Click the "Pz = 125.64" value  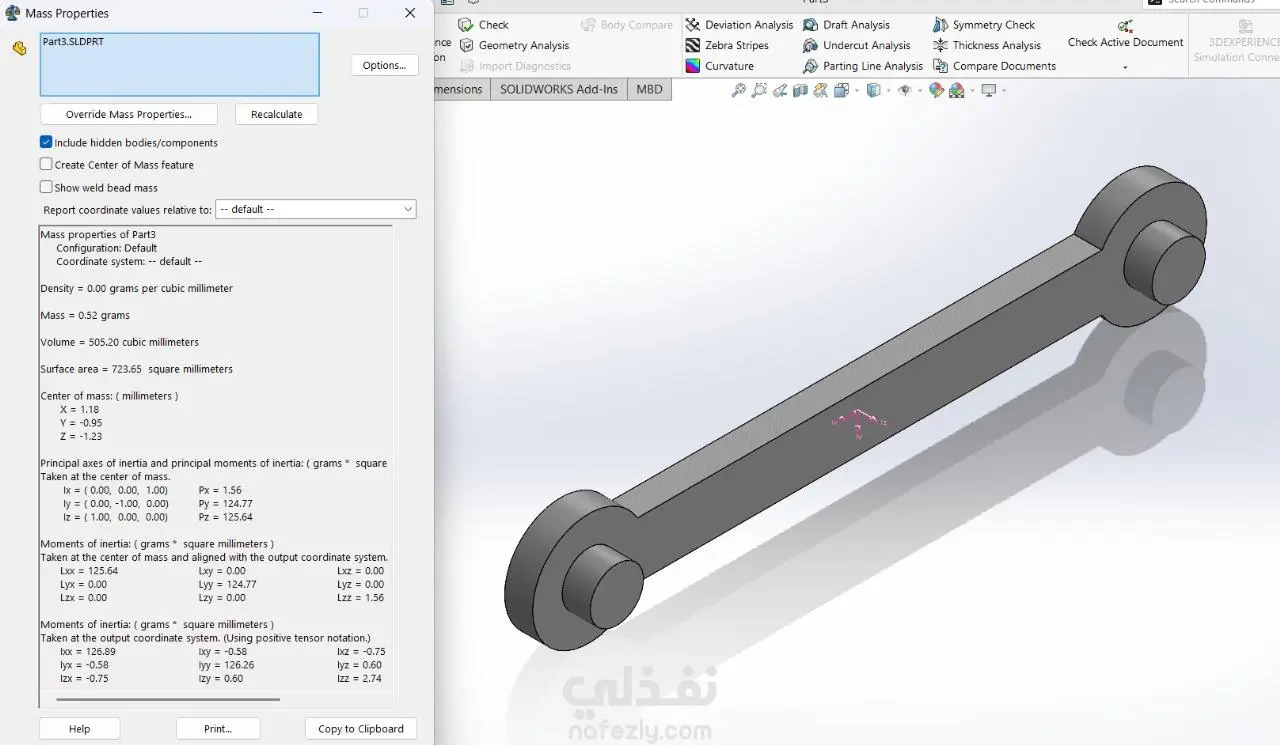[x=226, y=517]
